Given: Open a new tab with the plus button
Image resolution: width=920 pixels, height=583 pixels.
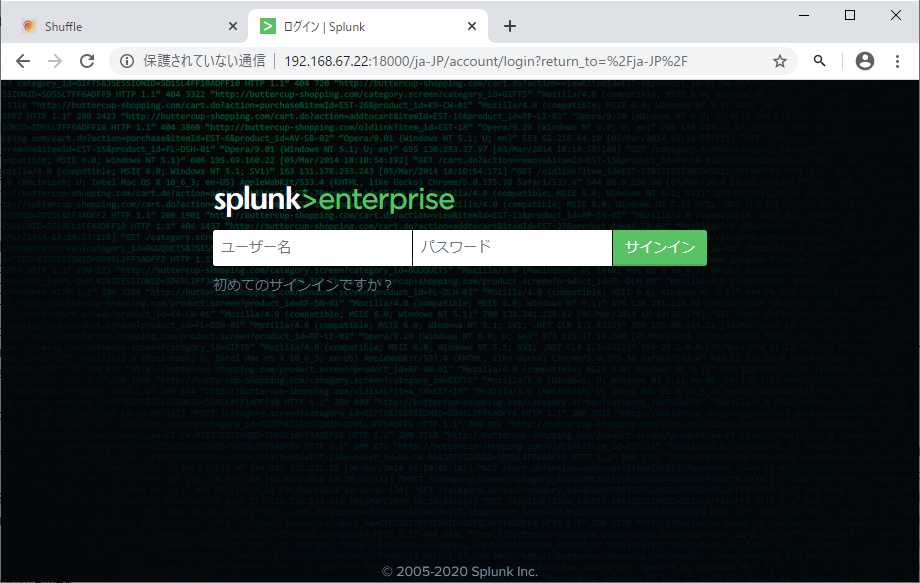Looking at the screenshot, I should [510, 26].
